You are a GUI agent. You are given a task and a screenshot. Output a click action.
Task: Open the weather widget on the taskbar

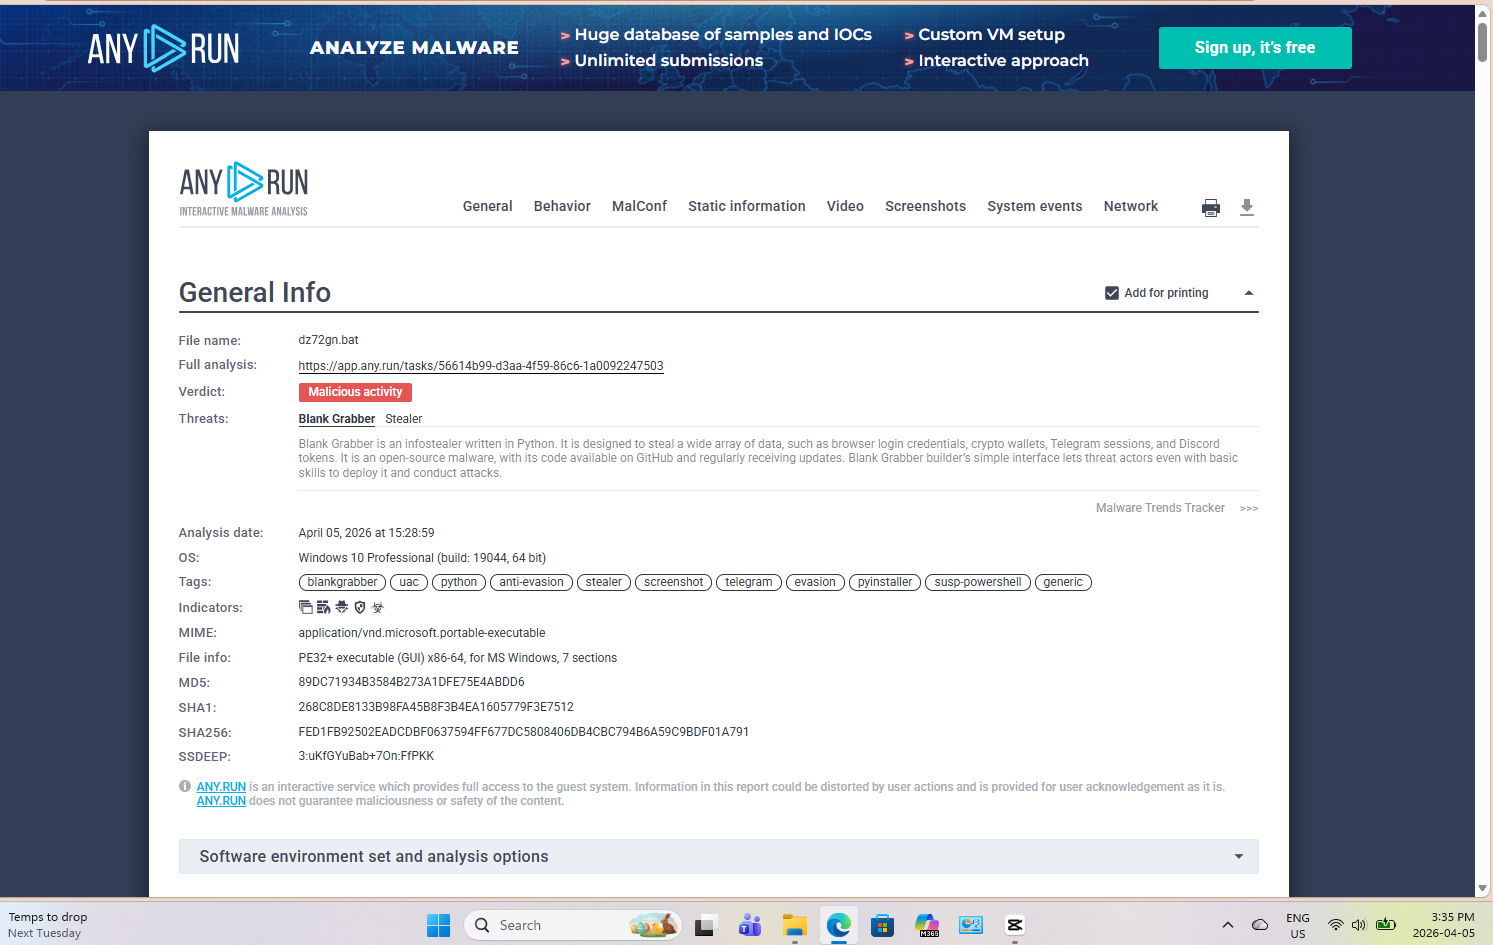point(48,925)
